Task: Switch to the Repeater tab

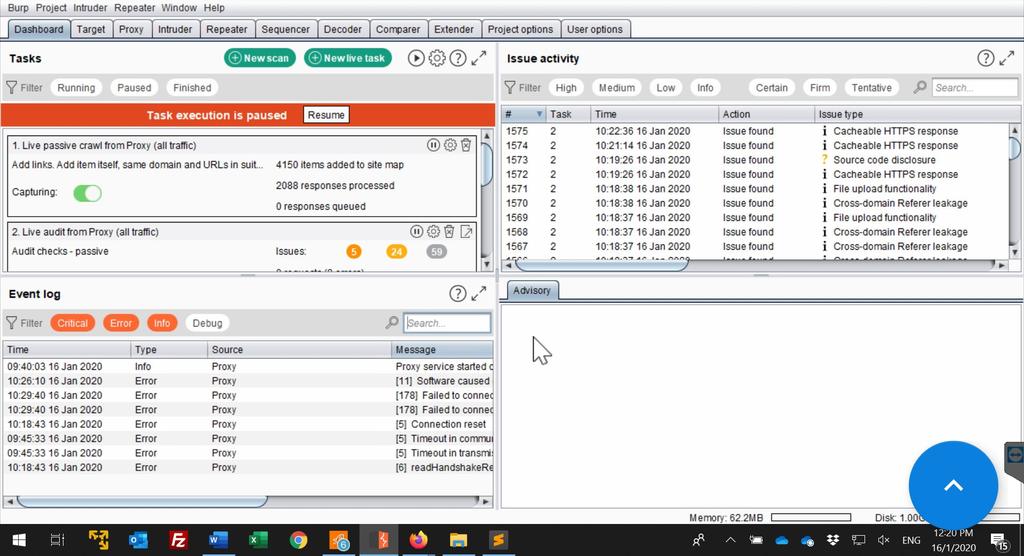Action: [x=227, y=29]
